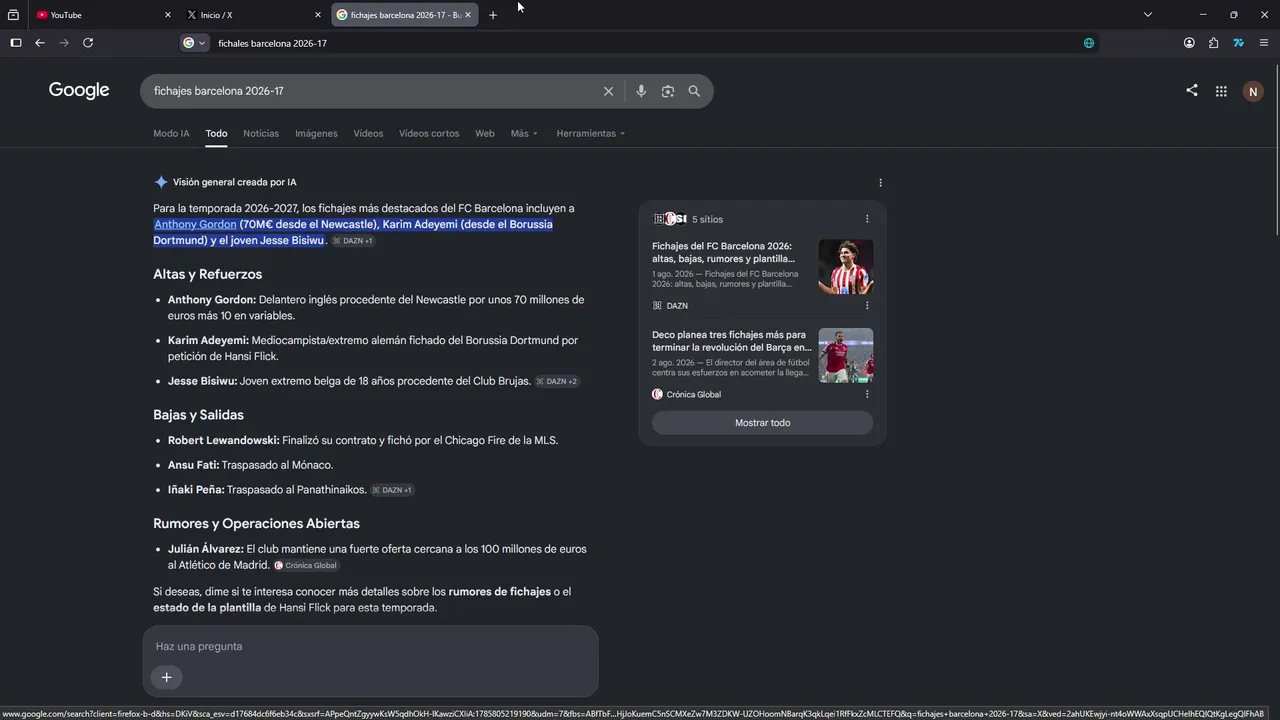The image size is (1280, 720).
Task: Open the article Deco planea tres fichajes
Action: [x=732, y=341]
